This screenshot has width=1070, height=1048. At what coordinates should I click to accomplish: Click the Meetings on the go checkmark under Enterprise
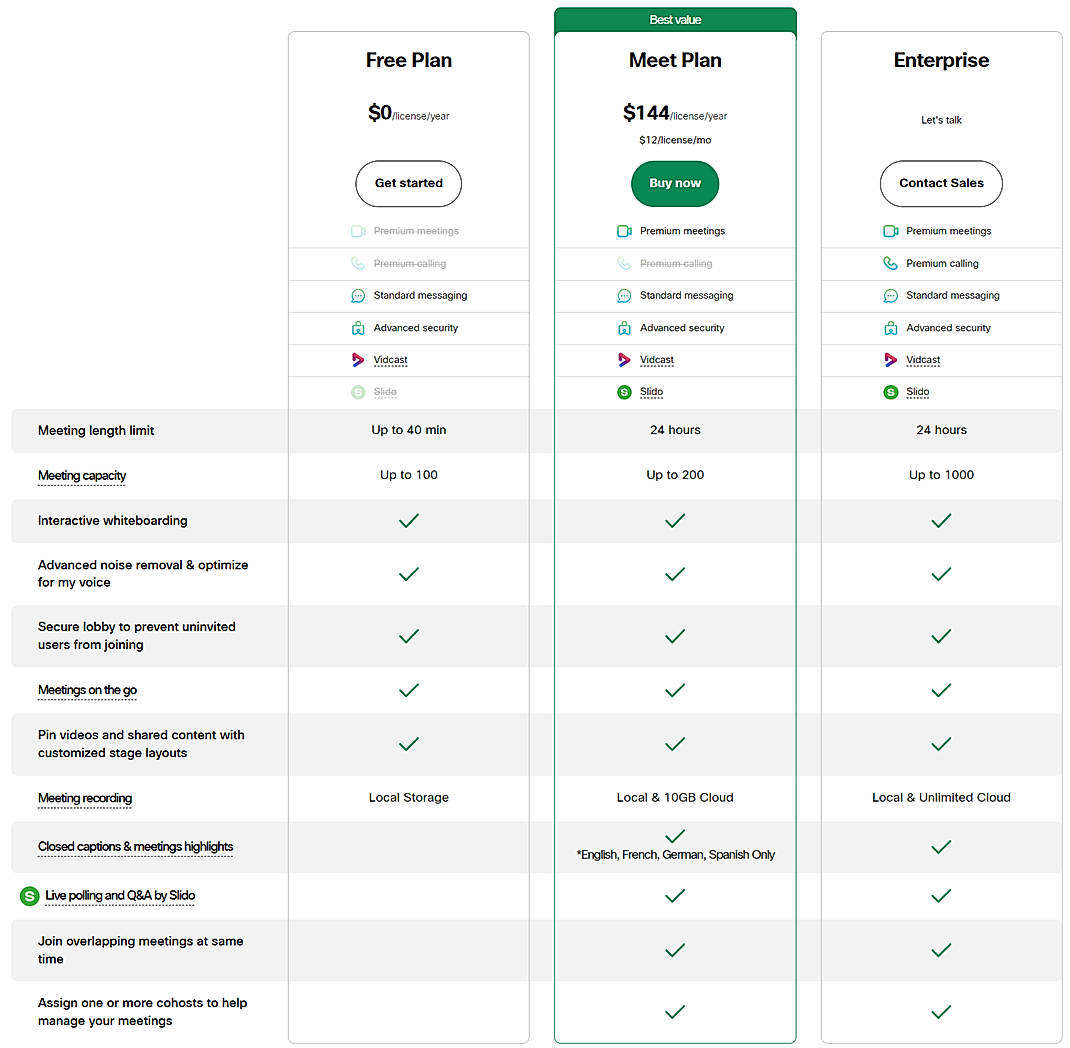pyautogui.click(x=941, y=690)
